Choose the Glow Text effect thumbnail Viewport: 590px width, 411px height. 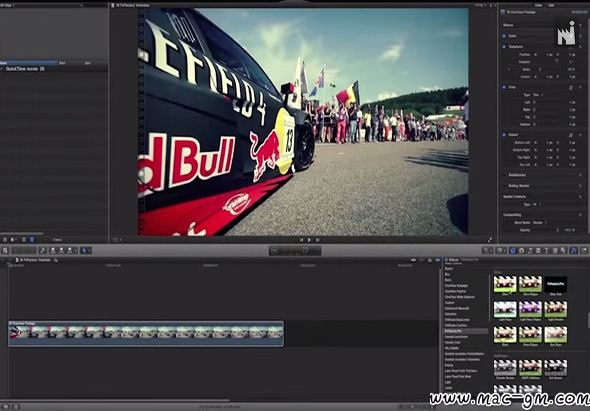click(555, 284)
